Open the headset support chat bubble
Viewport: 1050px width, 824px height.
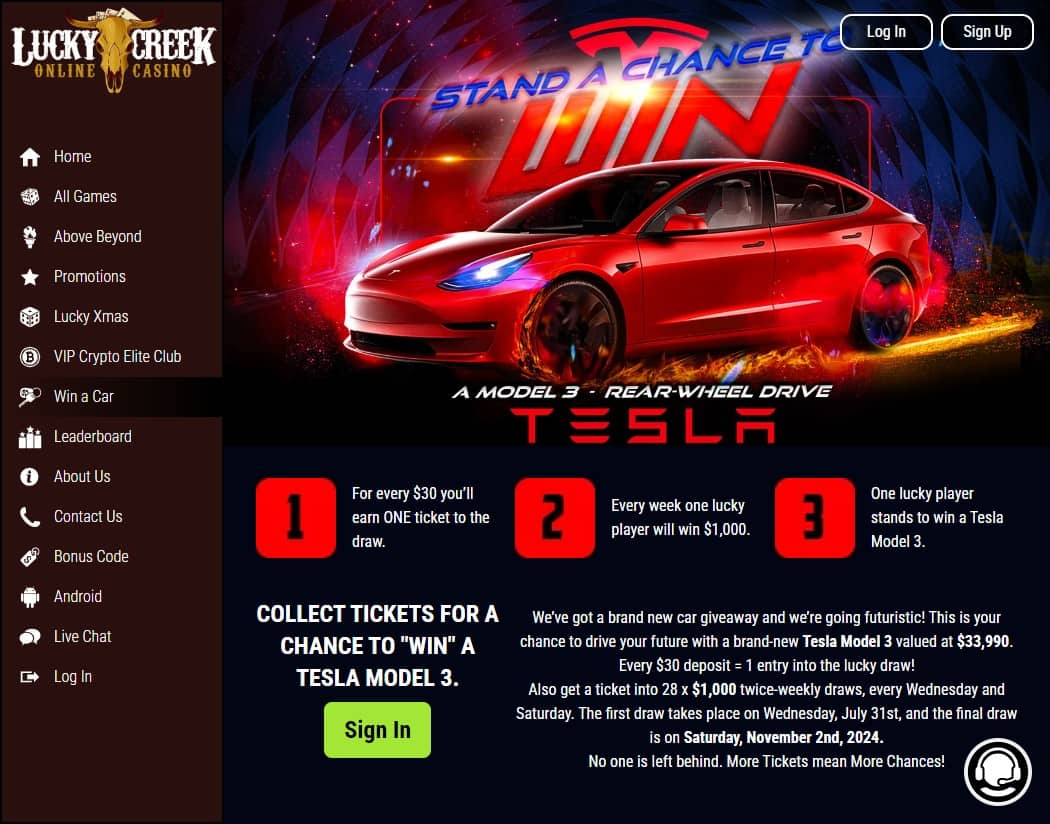[997, 772]
